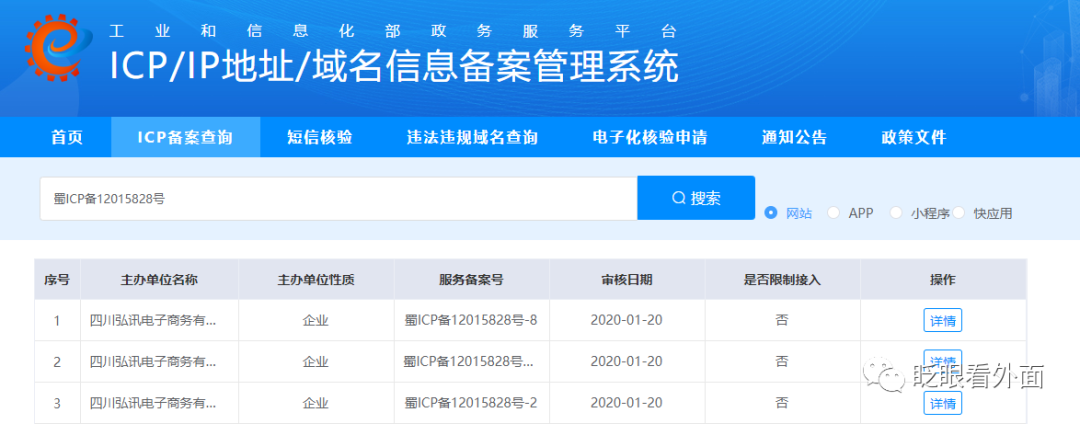Click the MIIT platform logo icon
The width and height of the screenshot is (1080, 424).
(59, 48)
